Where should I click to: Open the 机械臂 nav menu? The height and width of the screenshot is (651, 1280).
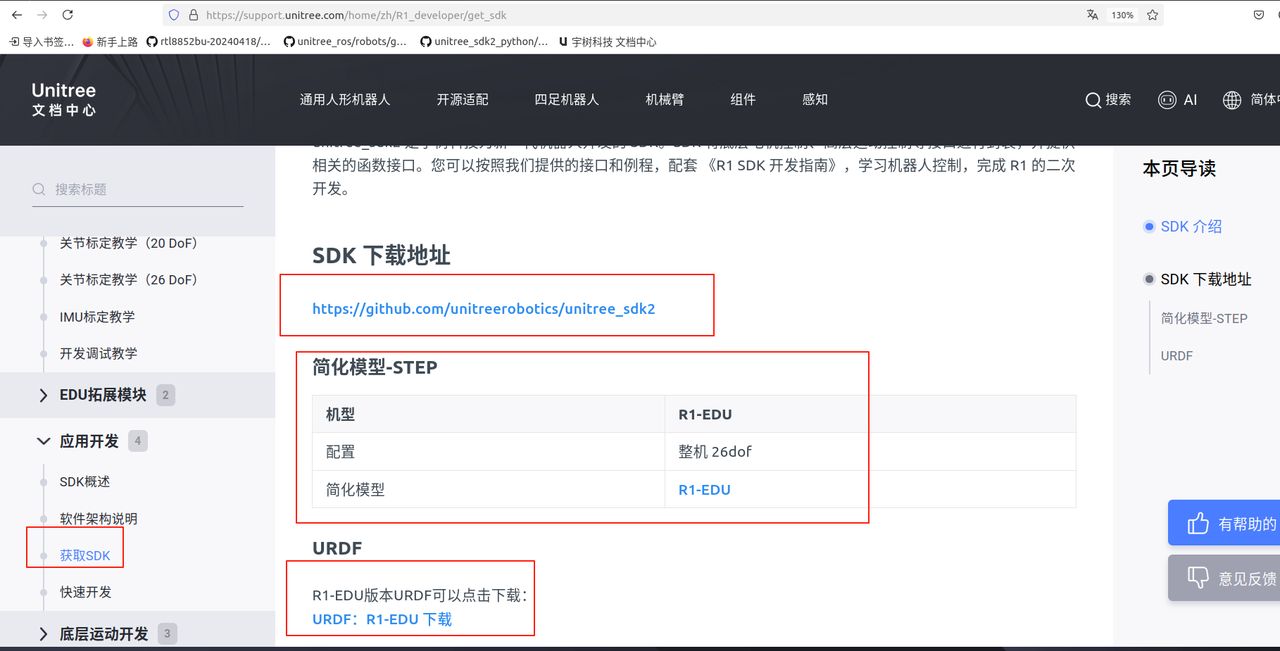(665, 100)
